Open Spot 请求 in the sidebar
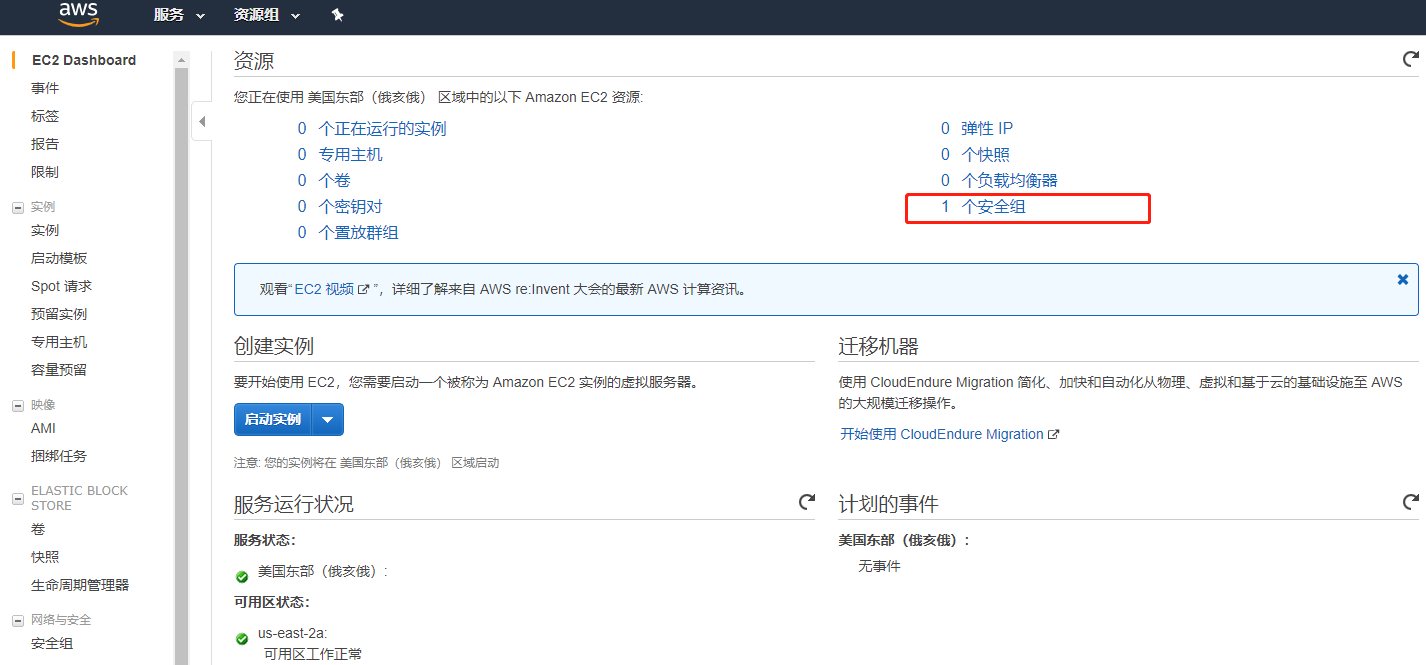 pyautogui.click(x=61, y=286)
